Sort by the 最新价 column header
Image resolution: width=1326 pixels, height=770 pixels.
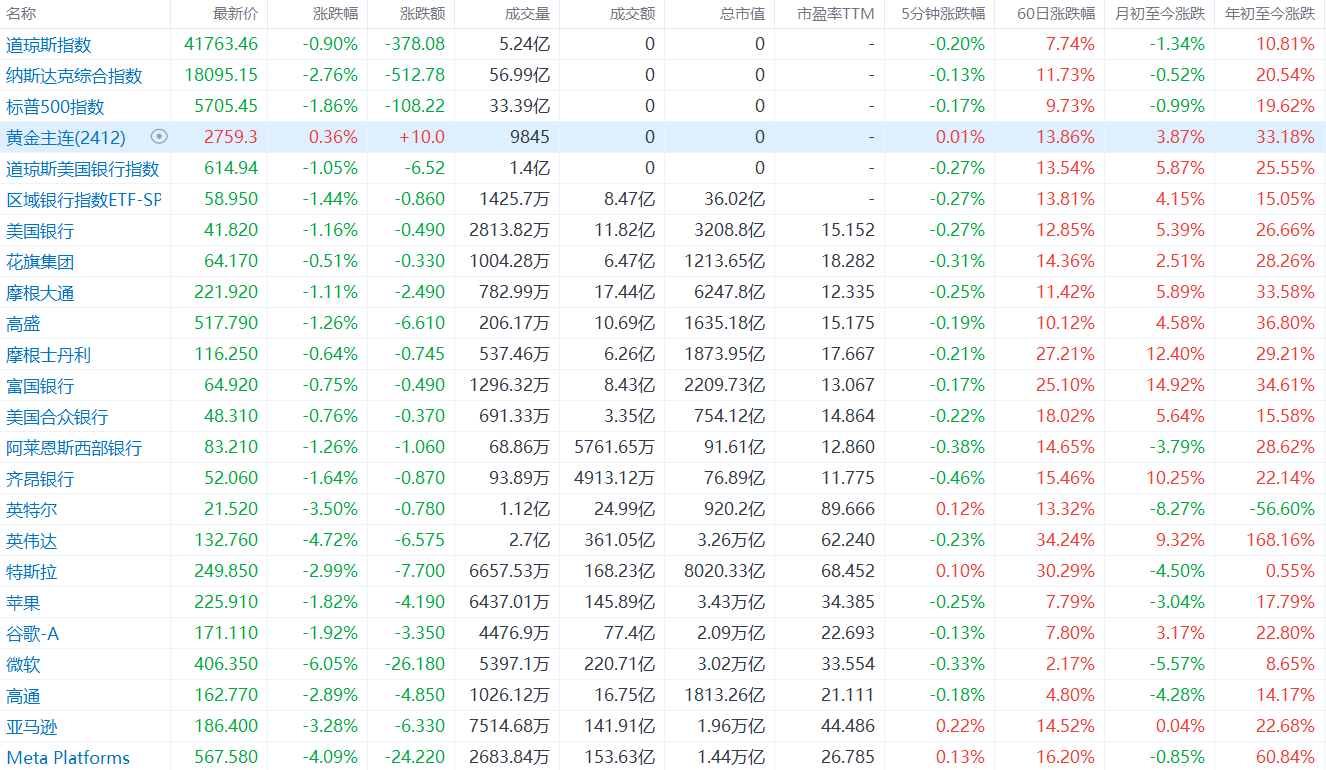pyautogui.click(x=235, y=14)
